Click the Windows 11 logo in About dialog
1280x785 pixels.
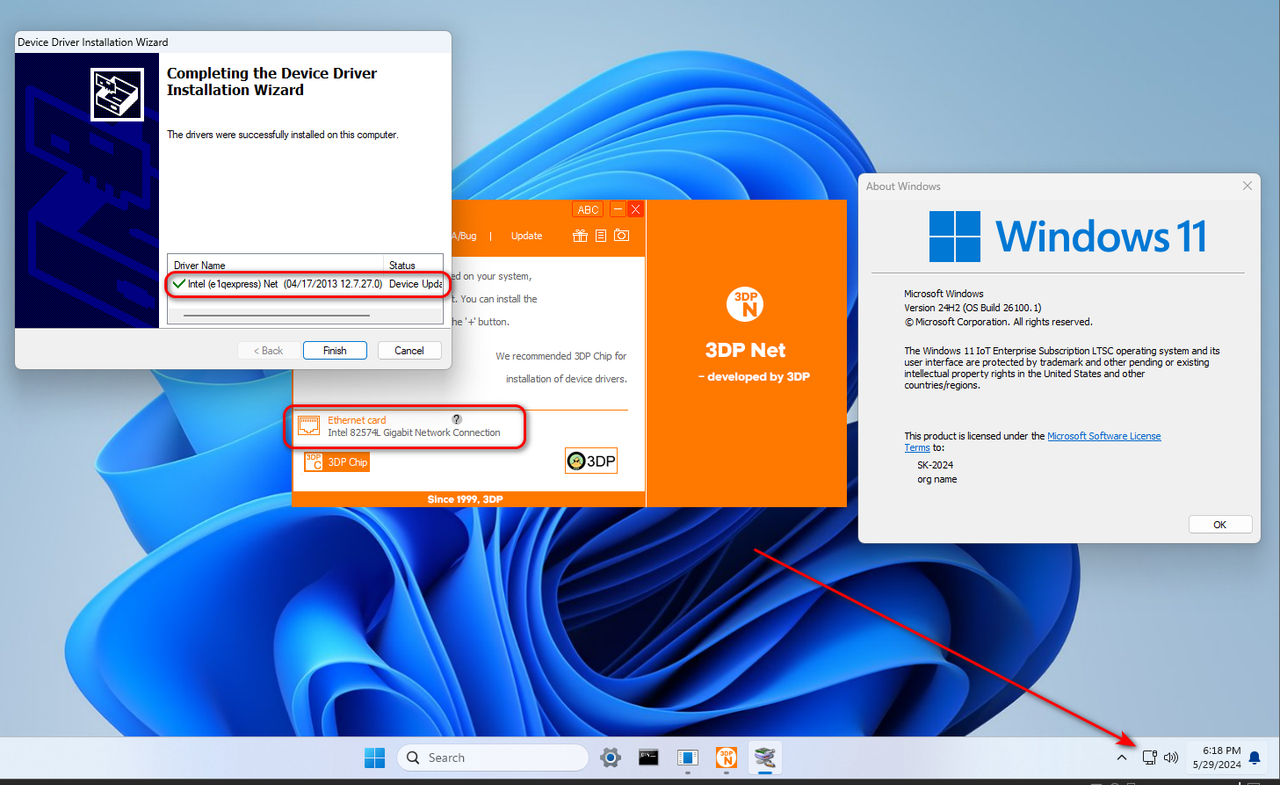(1067, 237)
